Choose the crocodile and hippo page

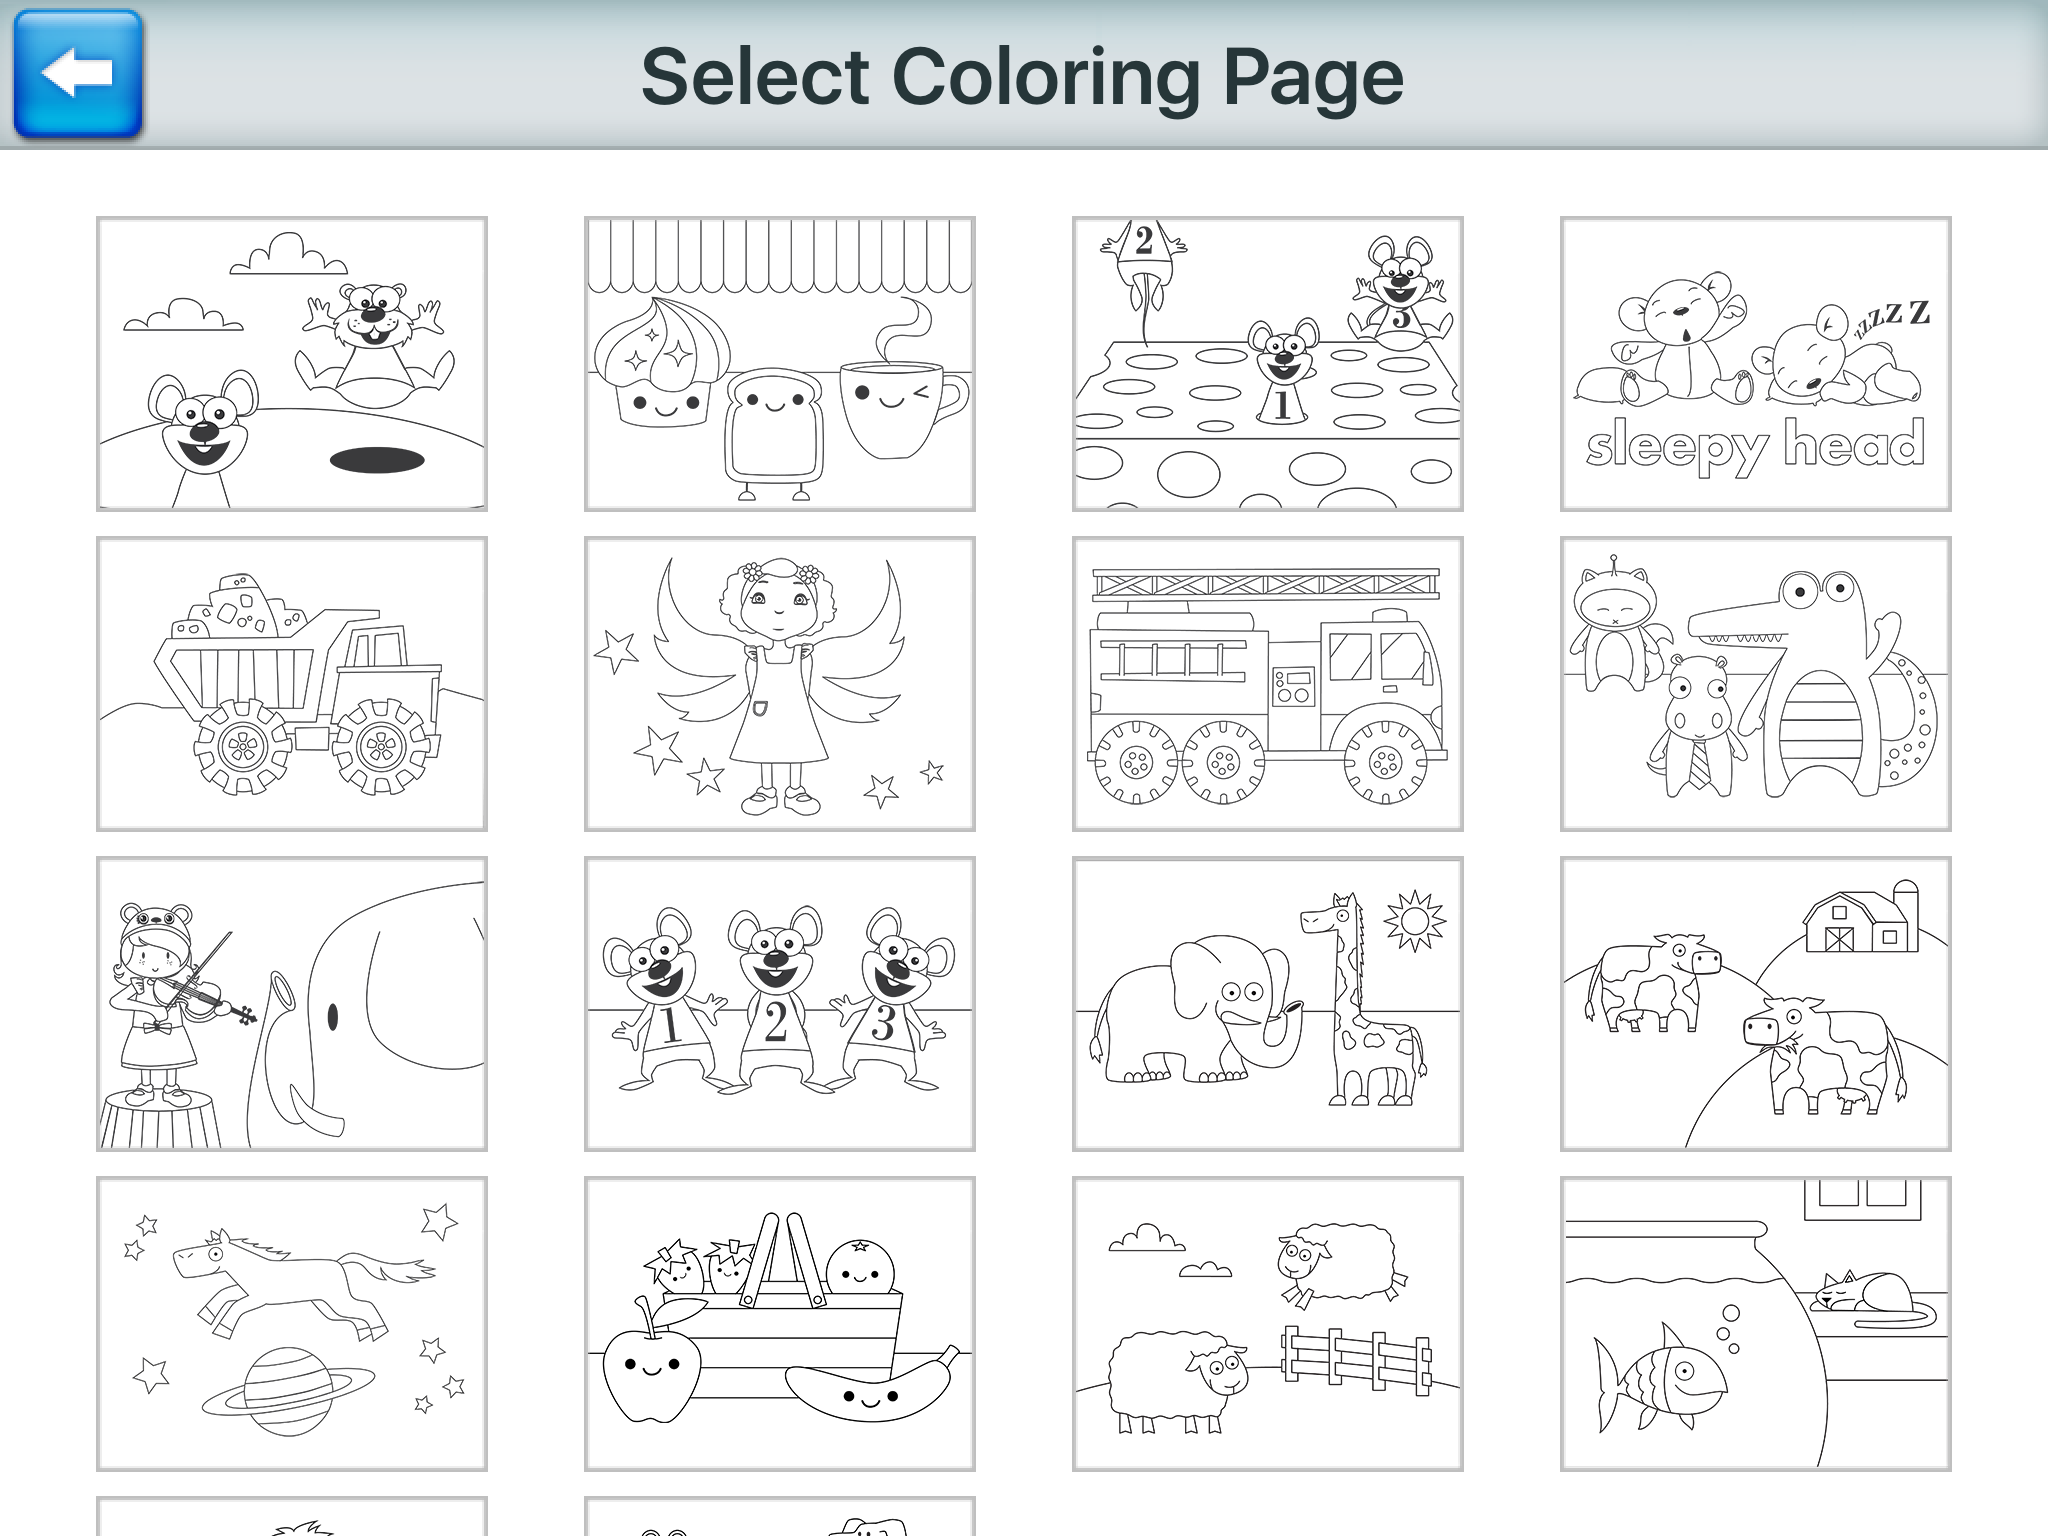coord(1756,684)
